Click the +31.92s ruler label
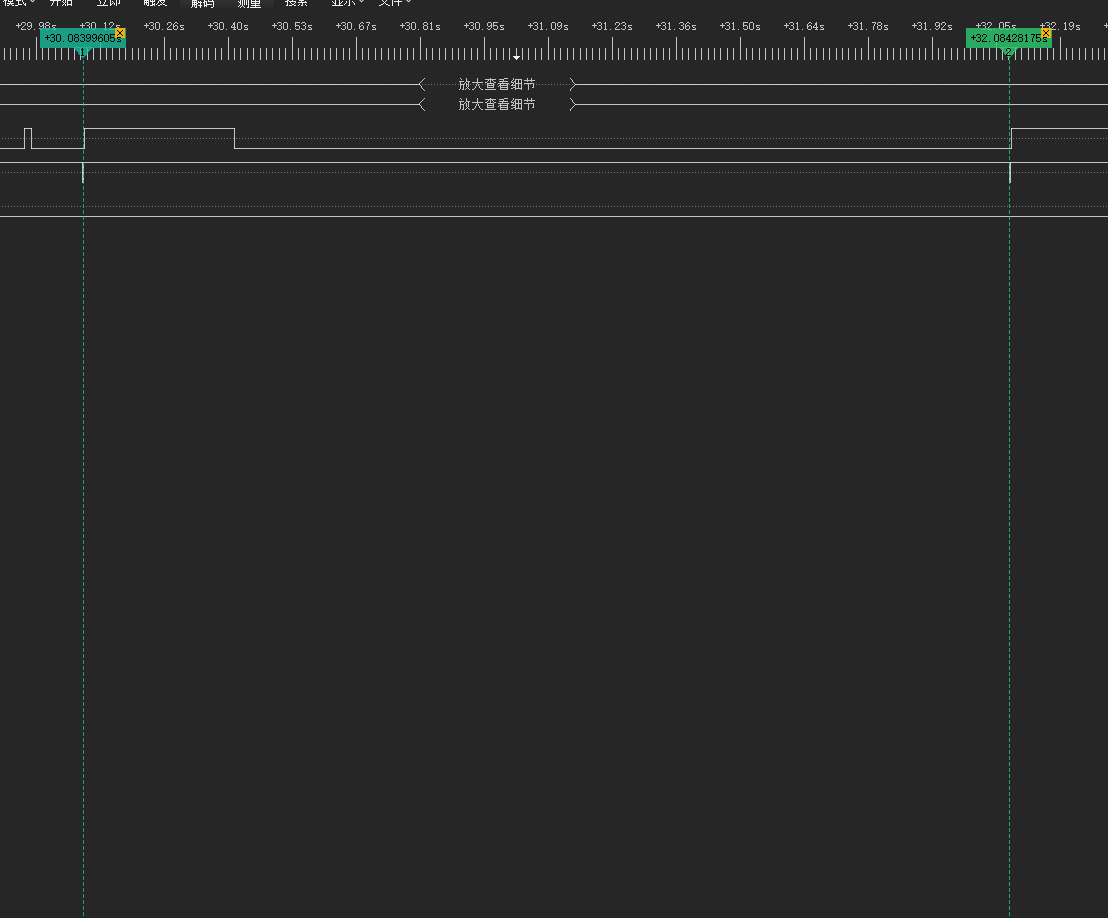Image resolution: width=1108 pixels, height=918 pixels. coord(932,26)
